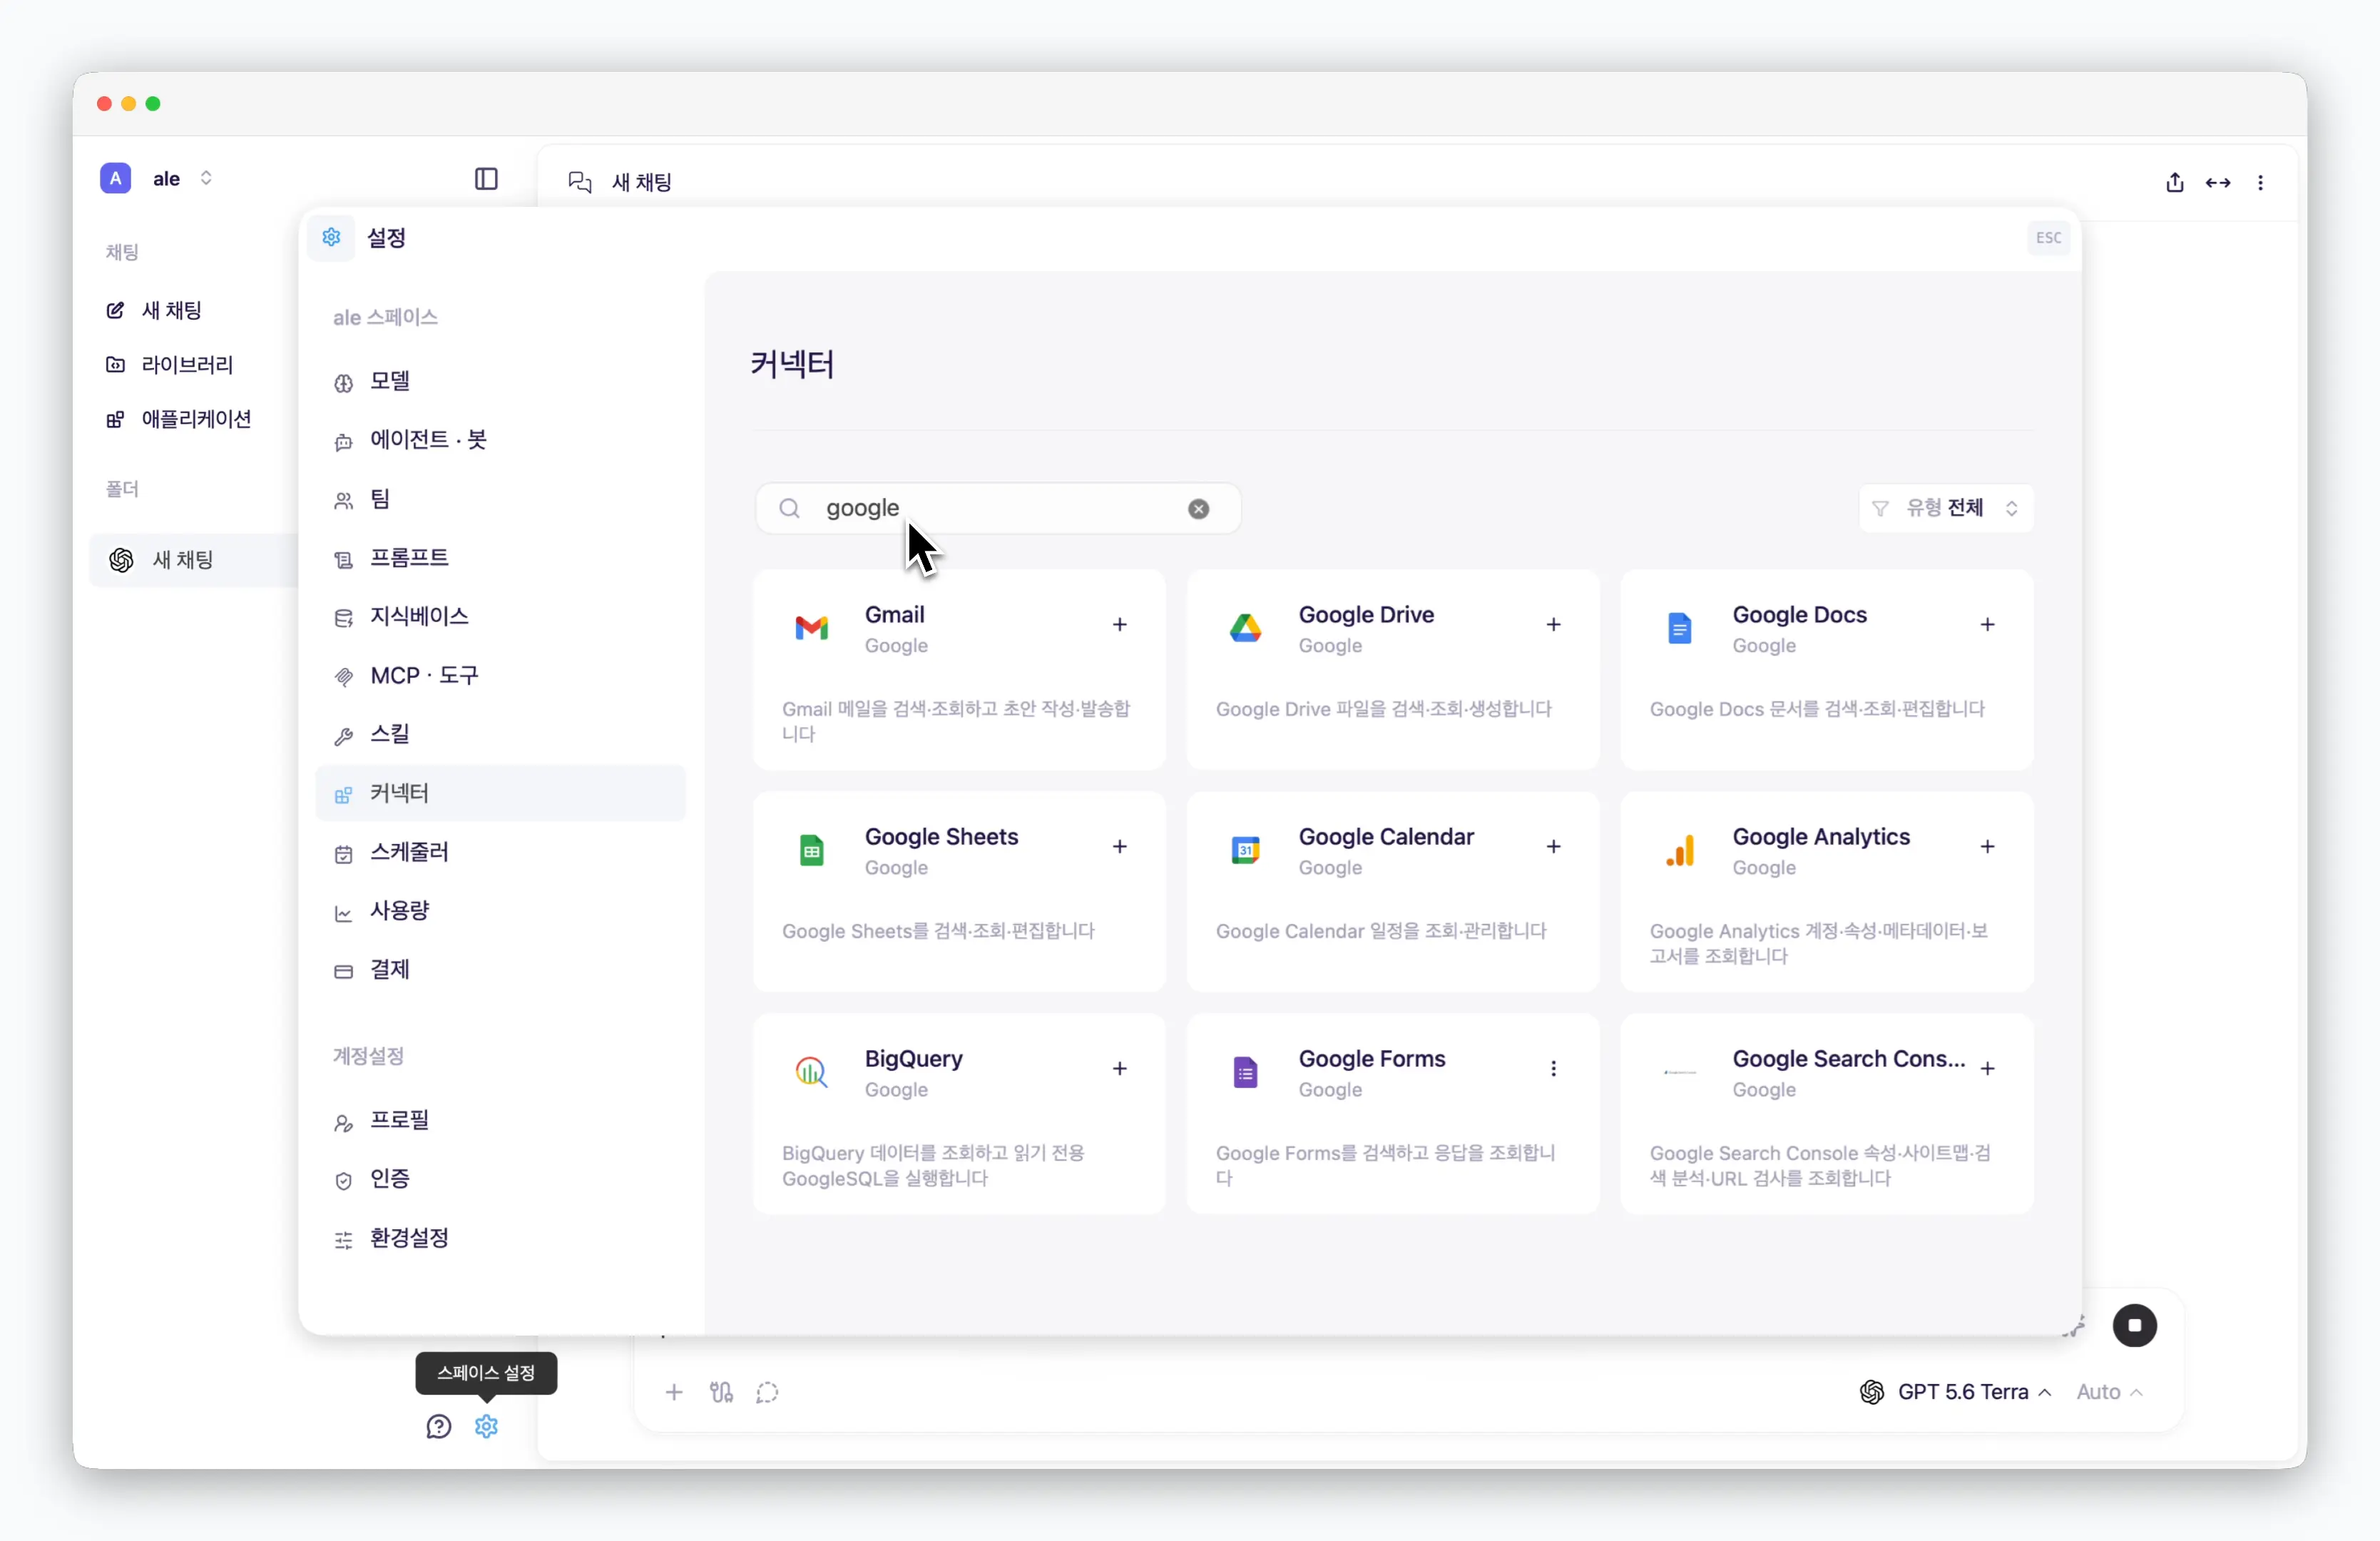This screenshot has height=1541, width=2380.
Task: Add the Google Docs connector
Action: coord(1987,625)
